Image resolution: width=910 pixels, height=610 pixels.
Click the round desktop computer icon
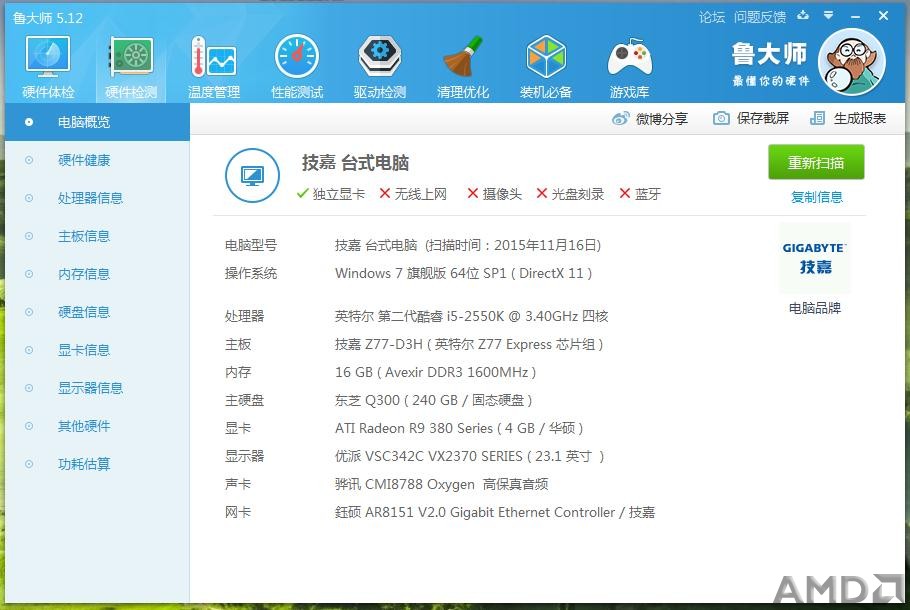(x=252, y=175)
